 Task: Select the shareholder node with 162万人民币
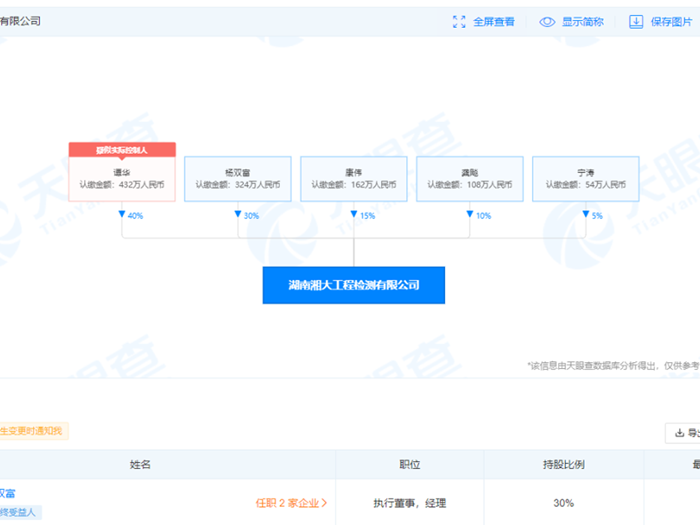(354, 179)
